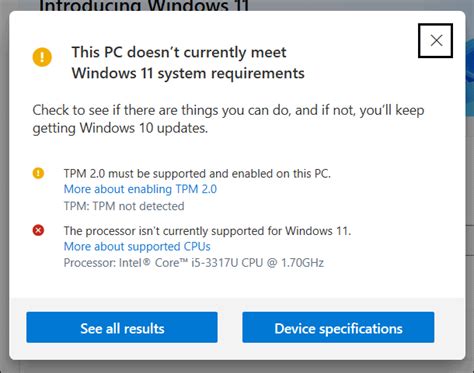Click the See all results button
Screen dimensions: 474x373
[x=122, y=327]
